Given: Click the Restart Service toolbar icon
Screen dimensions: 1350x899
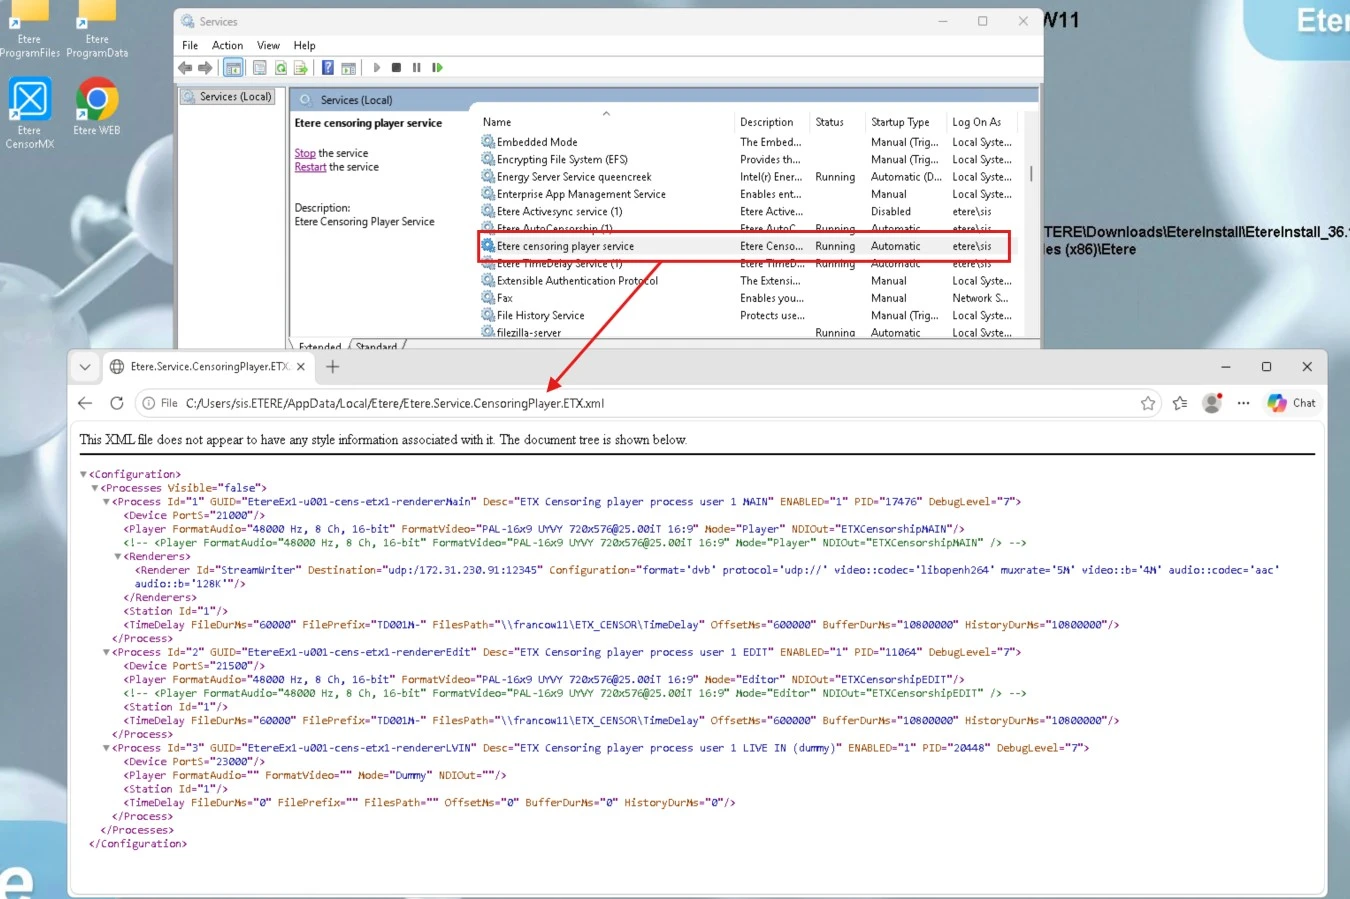Looking at the screenshot, I should point(437,68).
